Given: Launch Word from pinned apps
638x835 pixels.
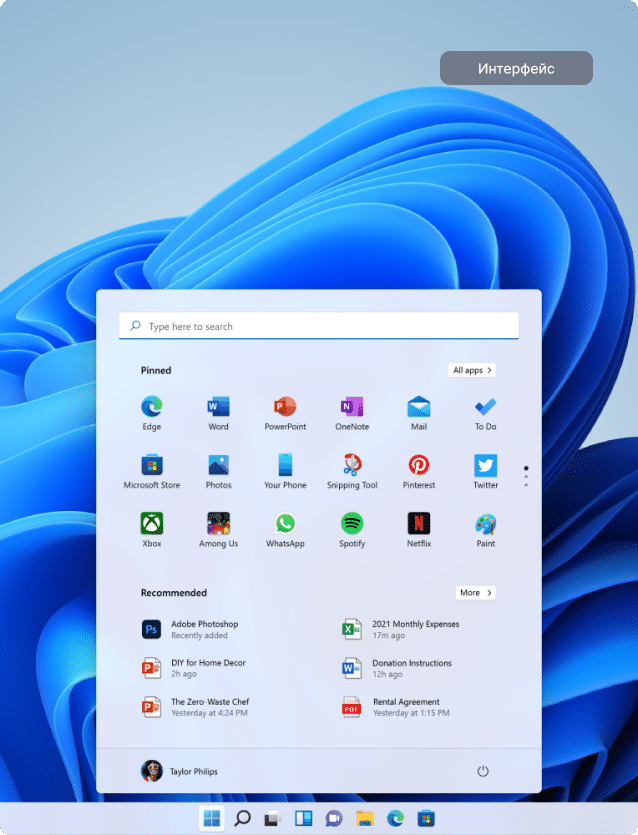Looking at the screenshot, I should pos(218,413).
